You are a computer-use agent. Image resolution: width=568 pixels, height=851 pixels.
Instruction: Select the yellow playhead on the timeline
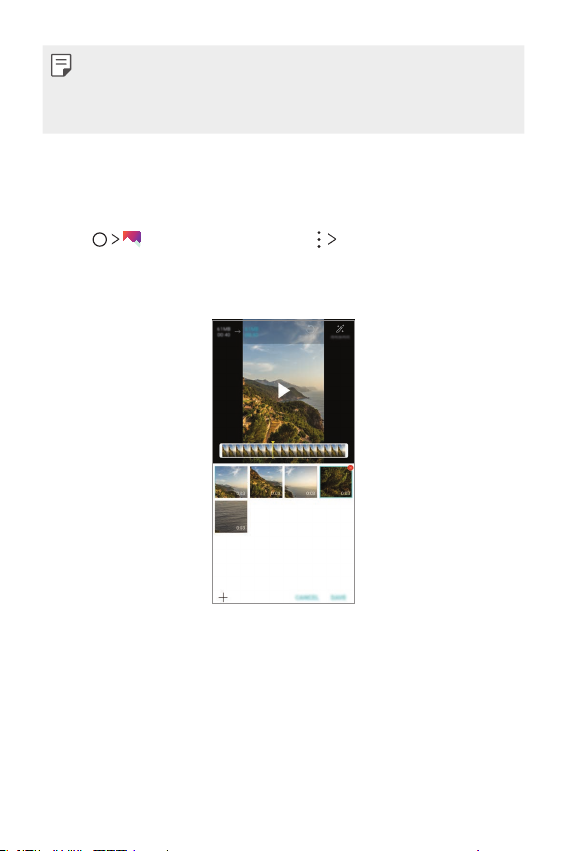pyautogui.click(x=273, y=450)
